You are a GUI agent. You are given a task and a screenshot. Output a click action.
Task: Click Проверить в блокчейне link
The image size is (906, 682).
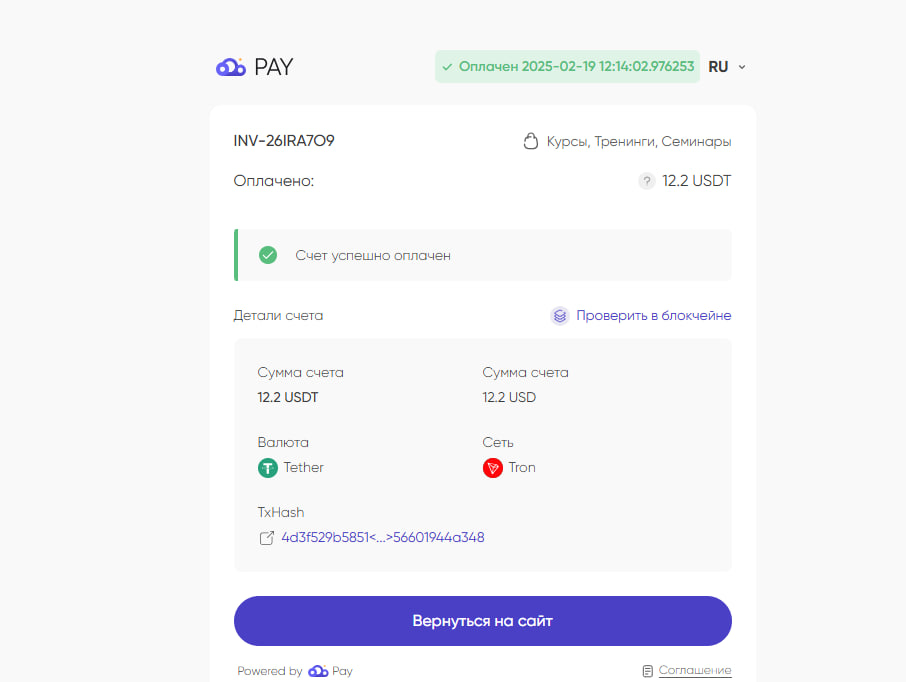pyautogui.click(x=653, y=316)
